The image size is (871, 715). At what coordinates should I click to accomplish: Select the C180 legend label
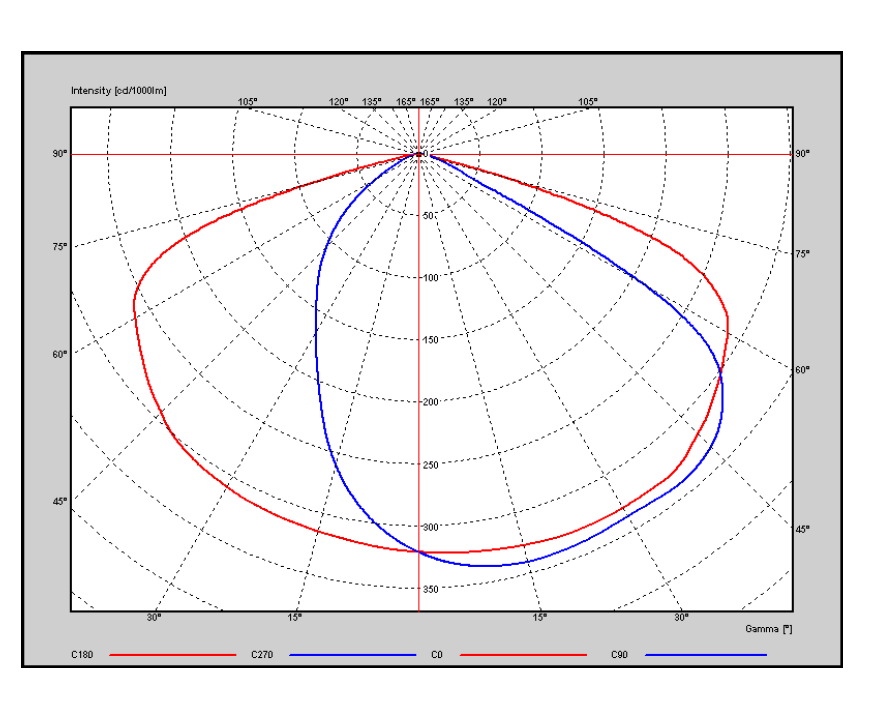coord(82,654)
